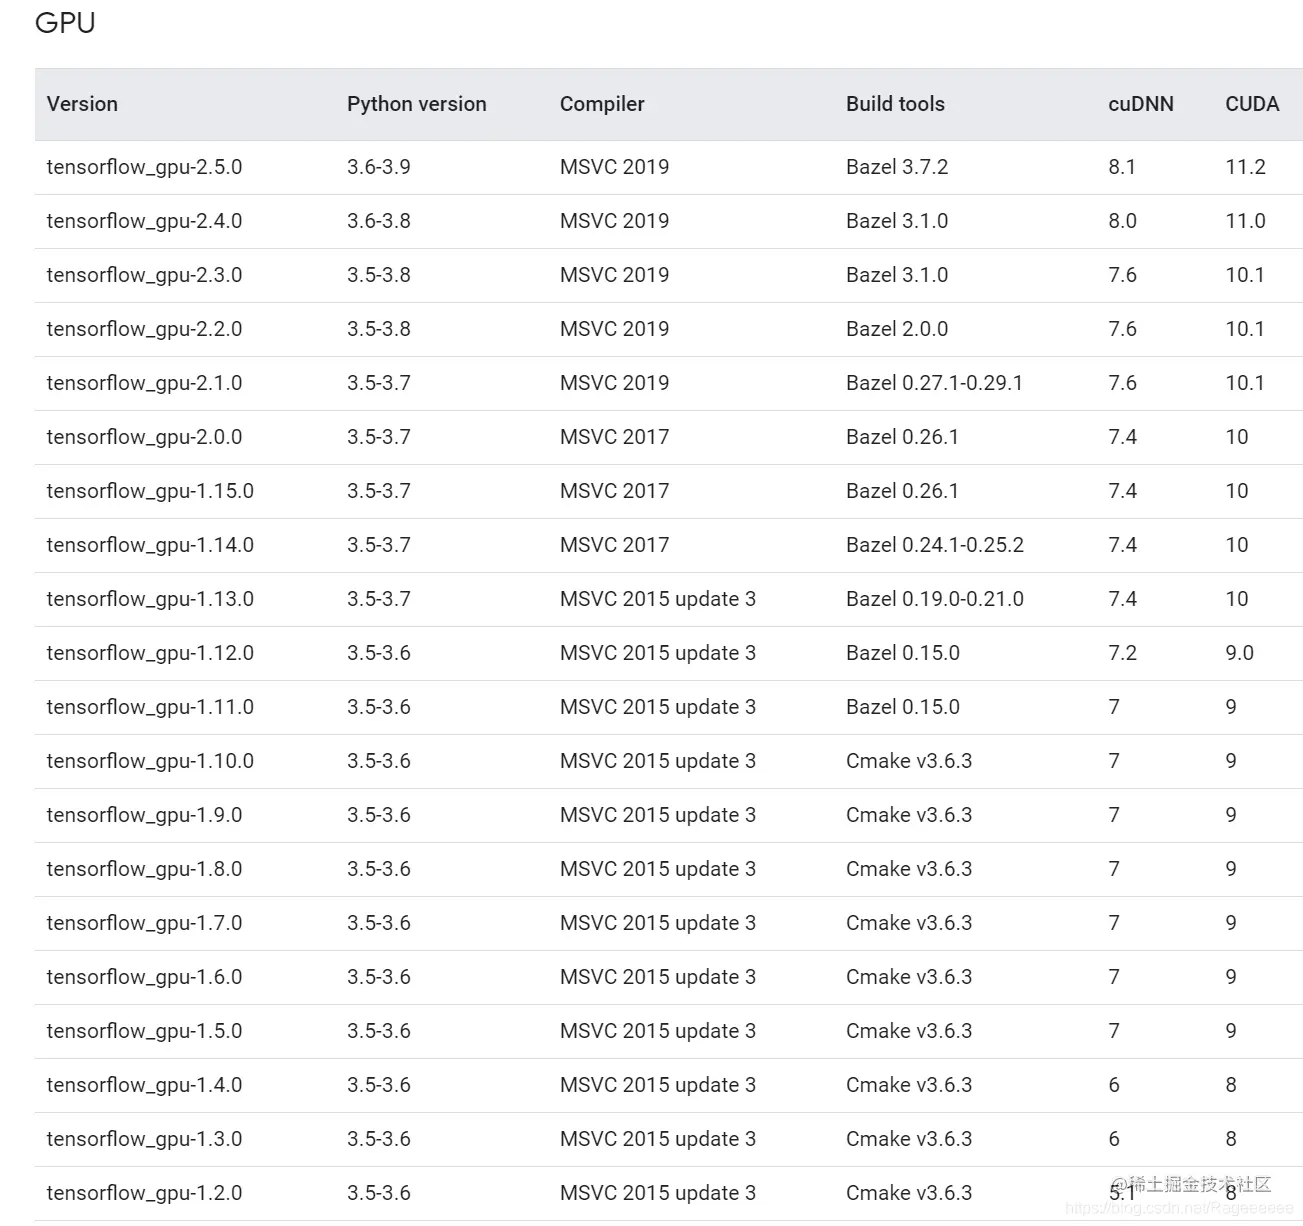The image size is (1303, 1226).
Task: Click MSVC 2019 in the tensorflow_gpu-2.5.0 row
Action: click(614, 167)
